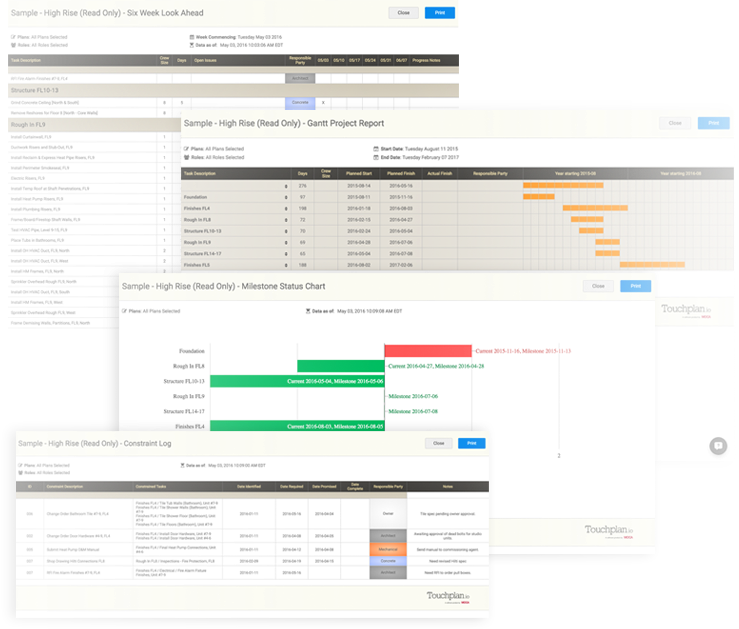Click green Finishes FL4 milestone bar
Screen dimensions: 739x629
(x=297, y=426)
